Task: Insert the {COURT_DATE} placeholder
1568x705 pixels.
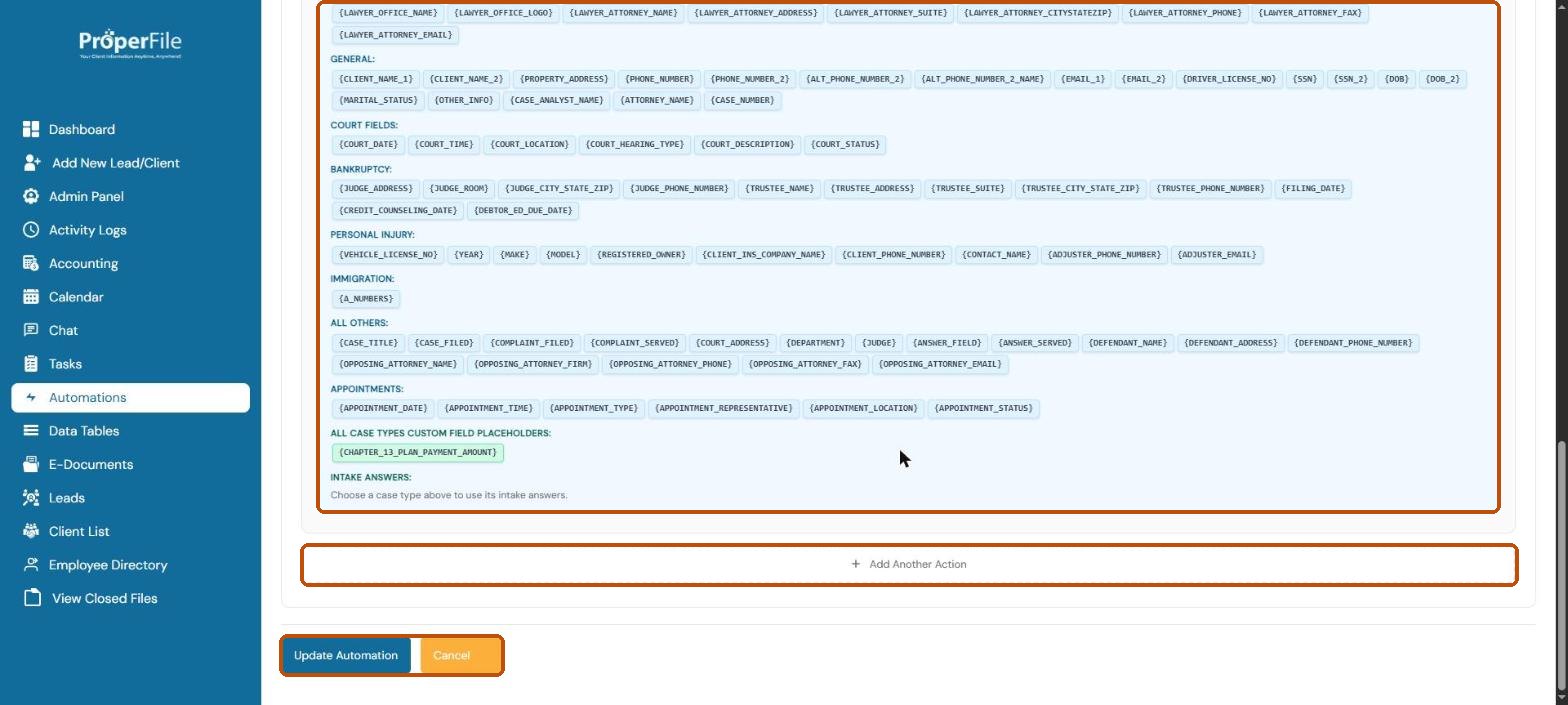Action: (368, 145)
